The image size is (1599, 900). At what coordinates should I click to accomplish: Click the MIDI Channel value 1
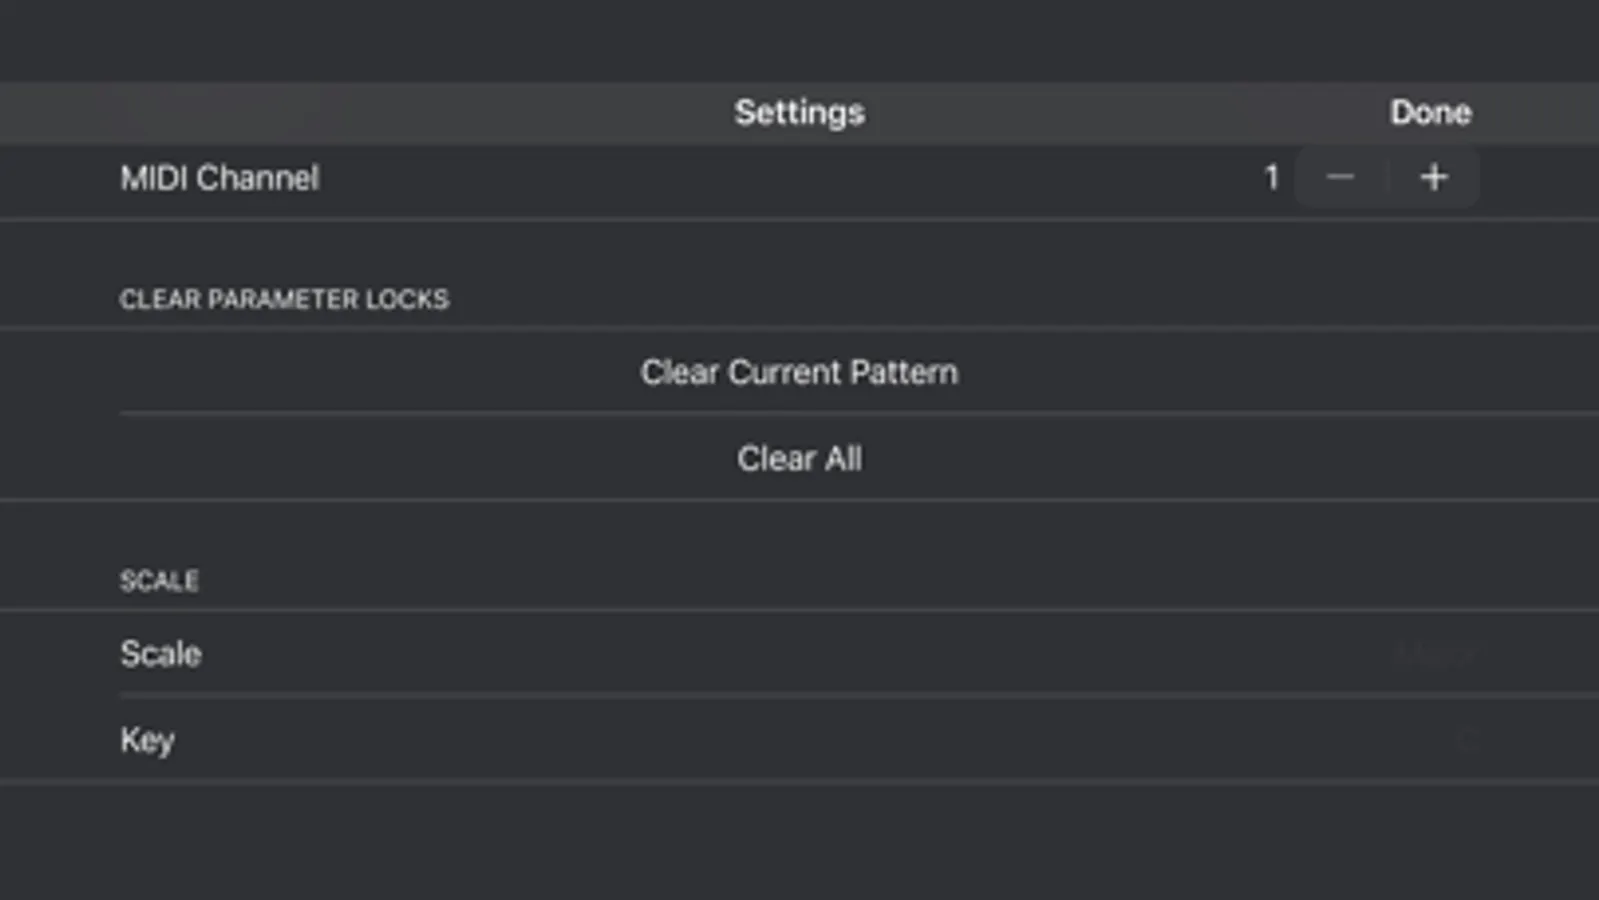[x=1271, y=178]
